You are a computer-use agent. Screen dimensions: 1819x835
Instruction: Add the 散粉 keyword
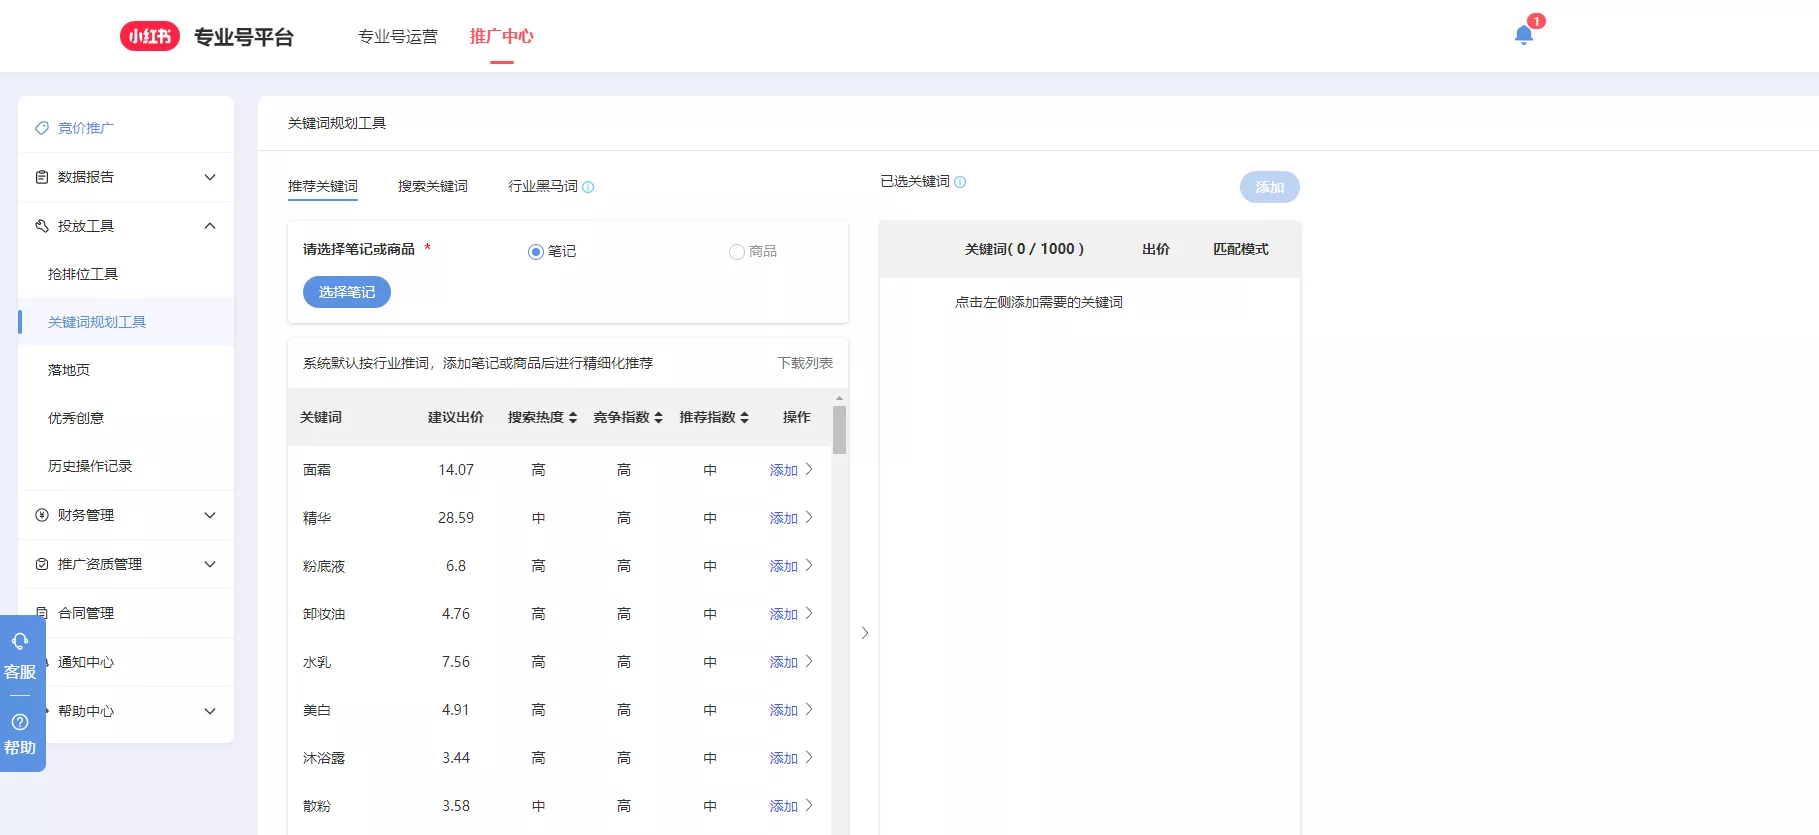(x=790, y=806)
